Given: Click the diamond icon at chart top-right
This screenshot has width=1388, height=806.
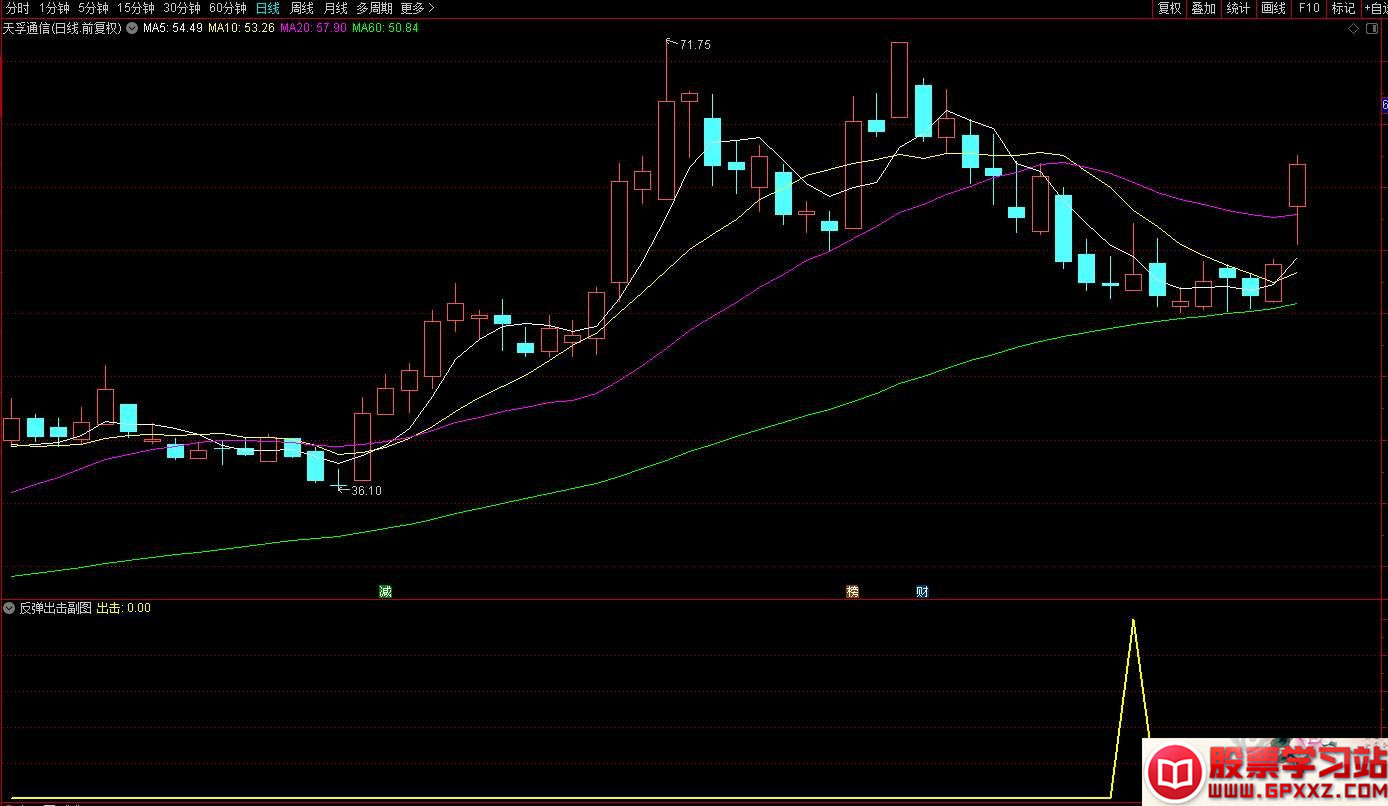Looking at the screenshot, I should (1354, 28).
